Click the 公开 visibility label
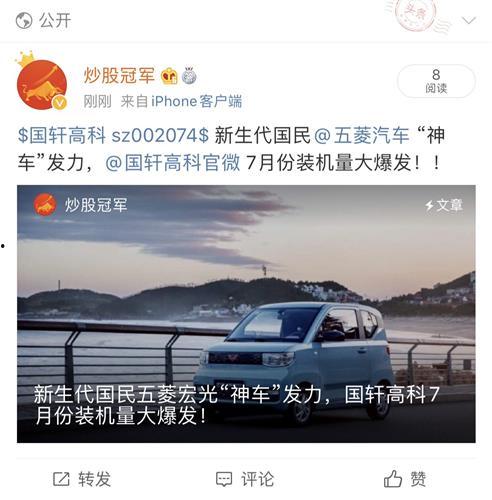 click(x=55, y=21)
